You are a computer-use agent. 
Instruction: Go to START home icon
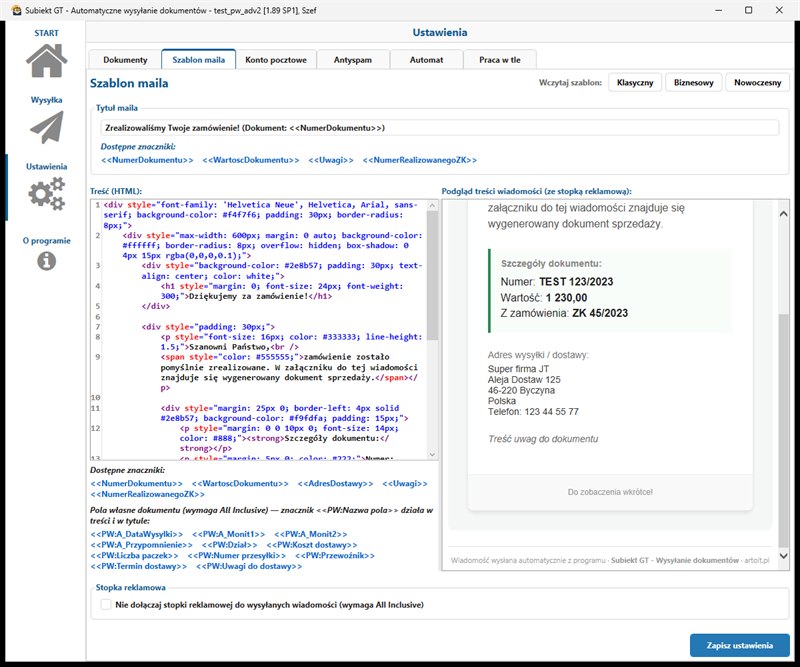(46, 60)
